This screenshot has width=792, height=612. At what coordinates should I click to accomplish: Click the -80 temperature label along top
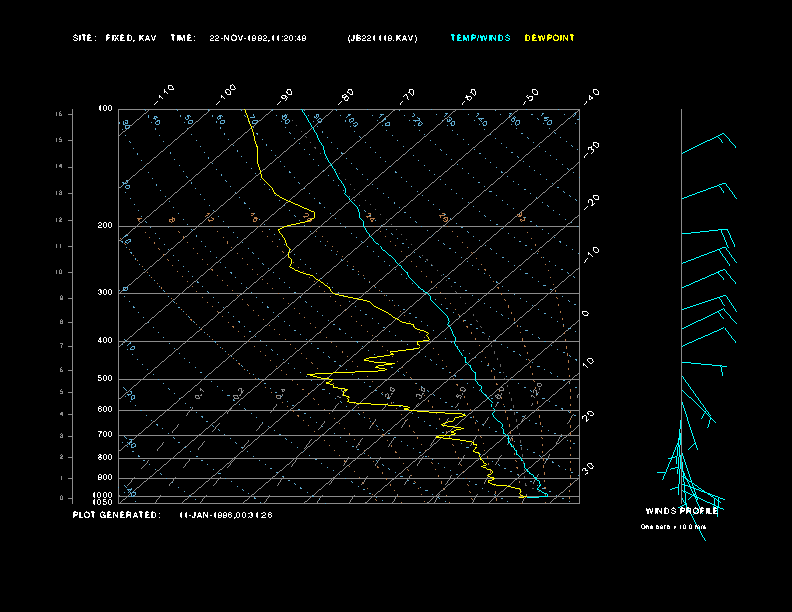pyautogui.click(x=347, y=95)
